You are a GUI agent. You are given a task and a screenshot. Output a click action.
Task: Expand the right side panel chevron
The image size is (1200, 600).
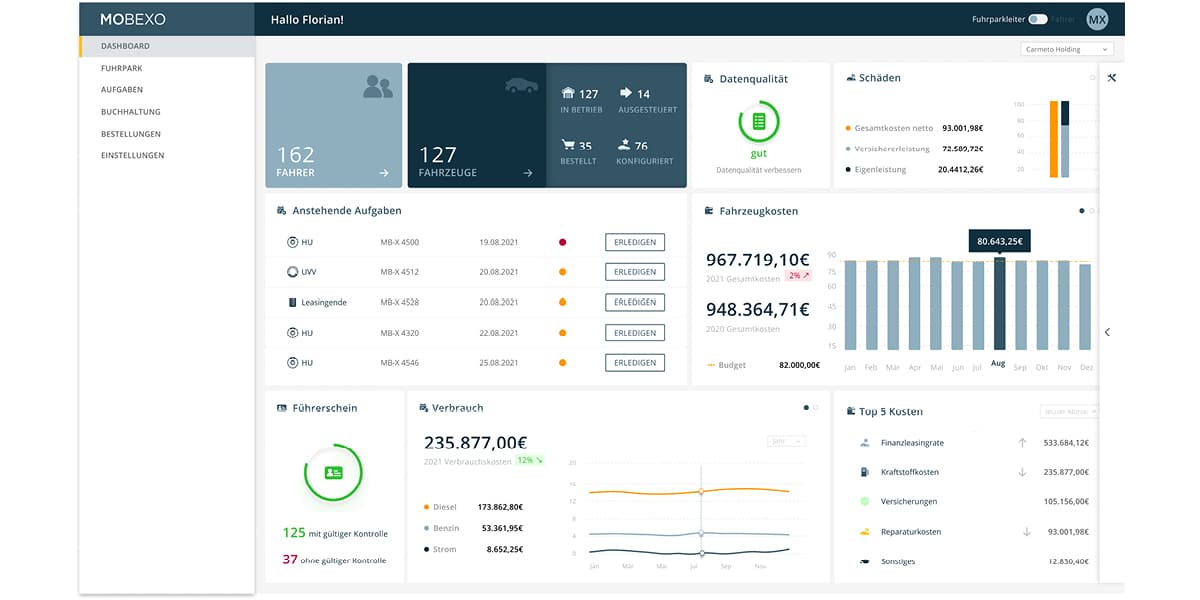1107,332
